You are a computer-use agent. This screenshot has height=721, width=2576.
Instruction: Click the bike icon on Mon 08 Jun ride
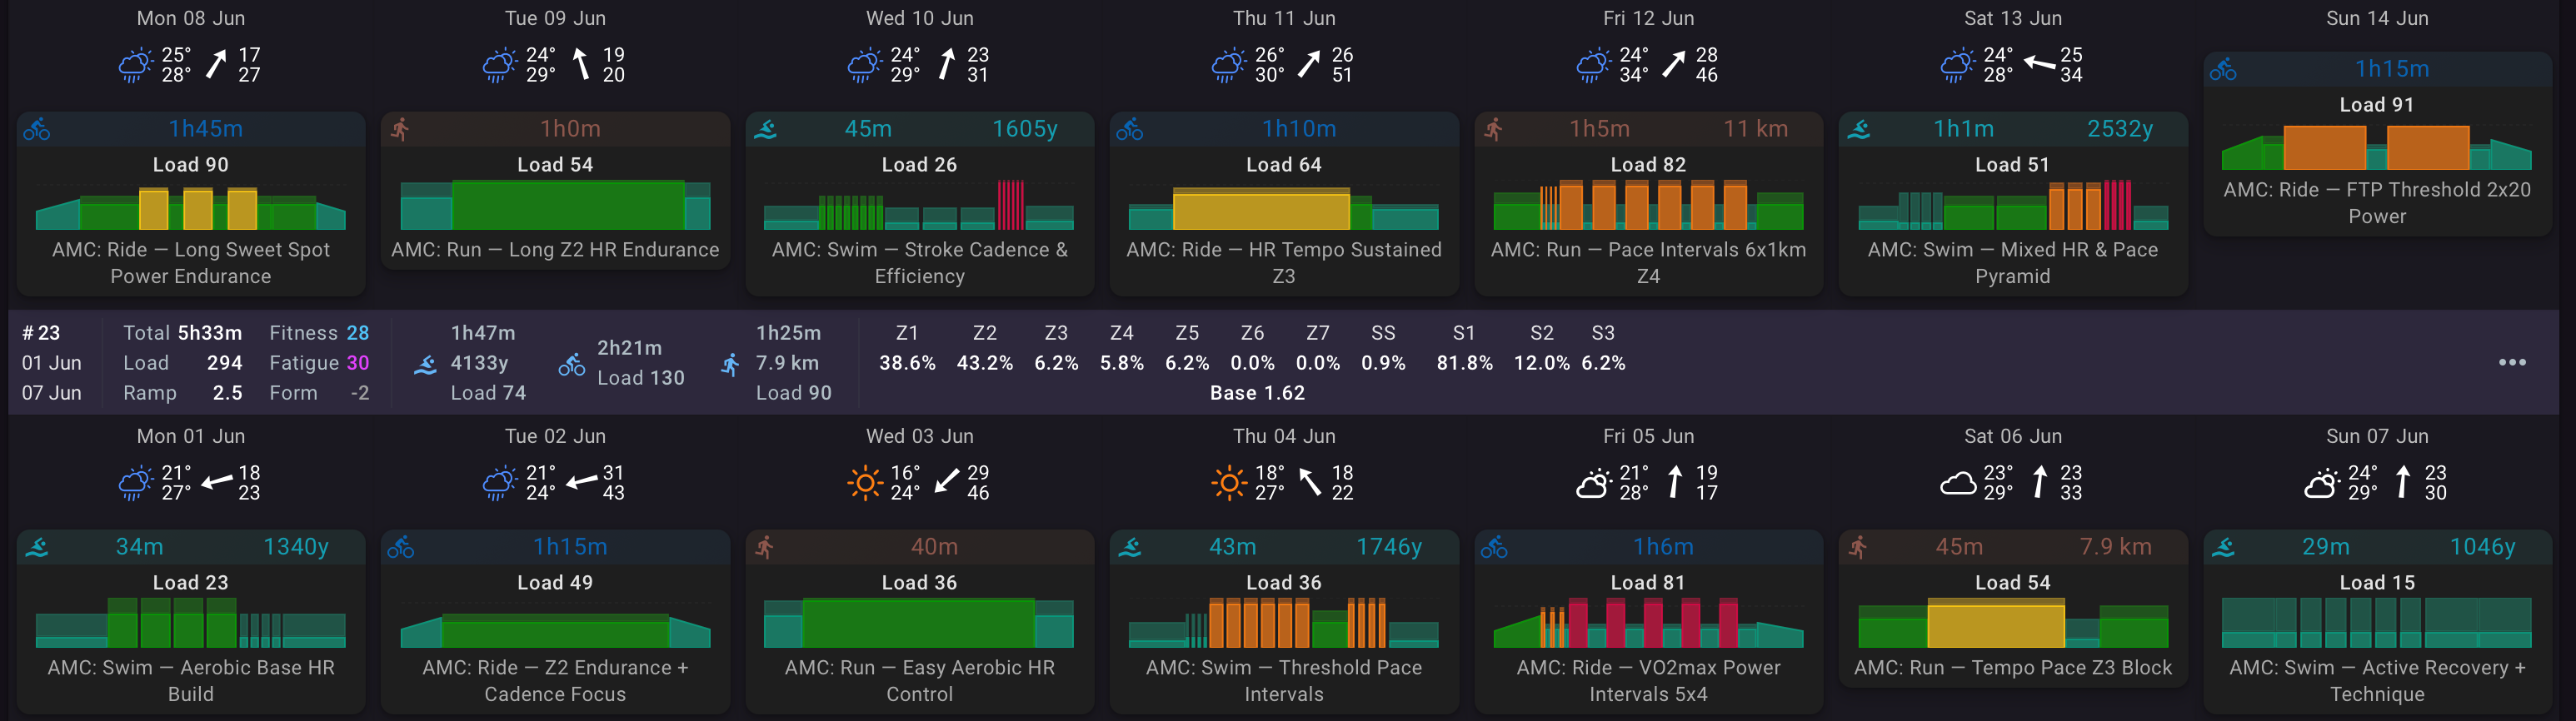[x=37, y=129]
